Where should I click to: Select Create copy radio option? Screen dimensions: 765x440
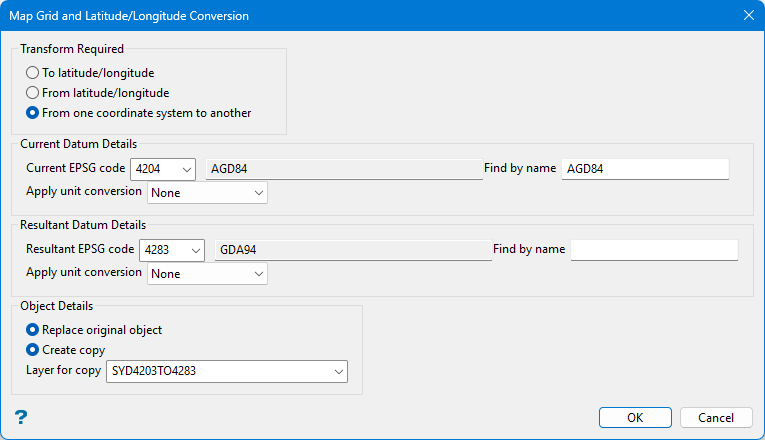coord(33,350)
